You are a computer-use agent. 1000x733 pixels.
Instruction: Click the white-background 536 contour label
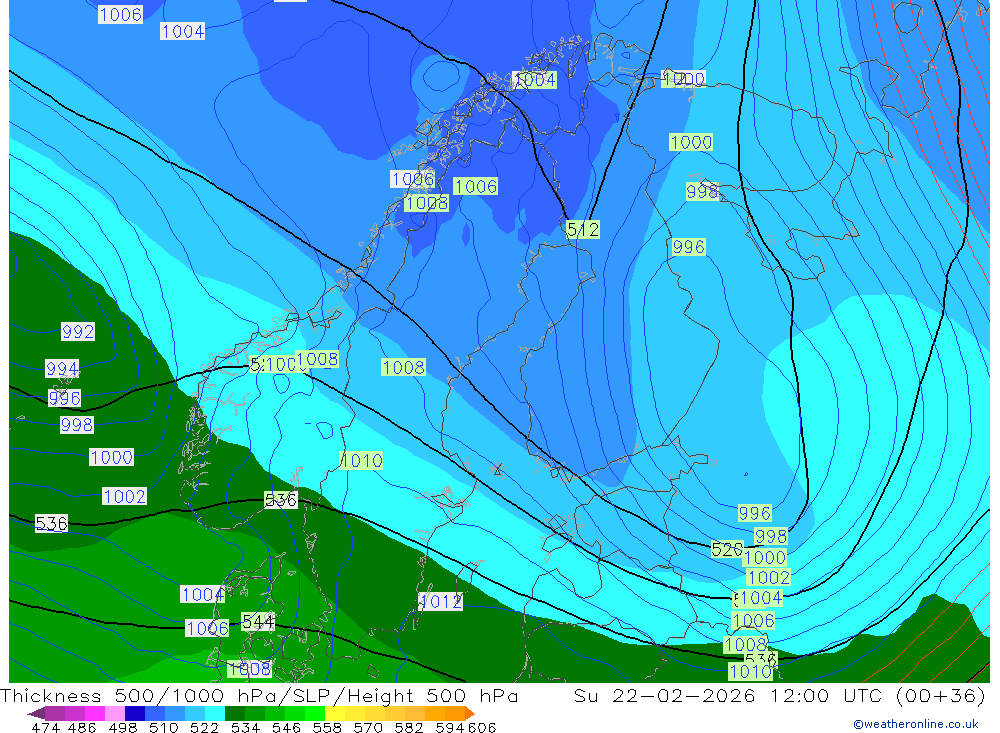[x=51, y=523]
